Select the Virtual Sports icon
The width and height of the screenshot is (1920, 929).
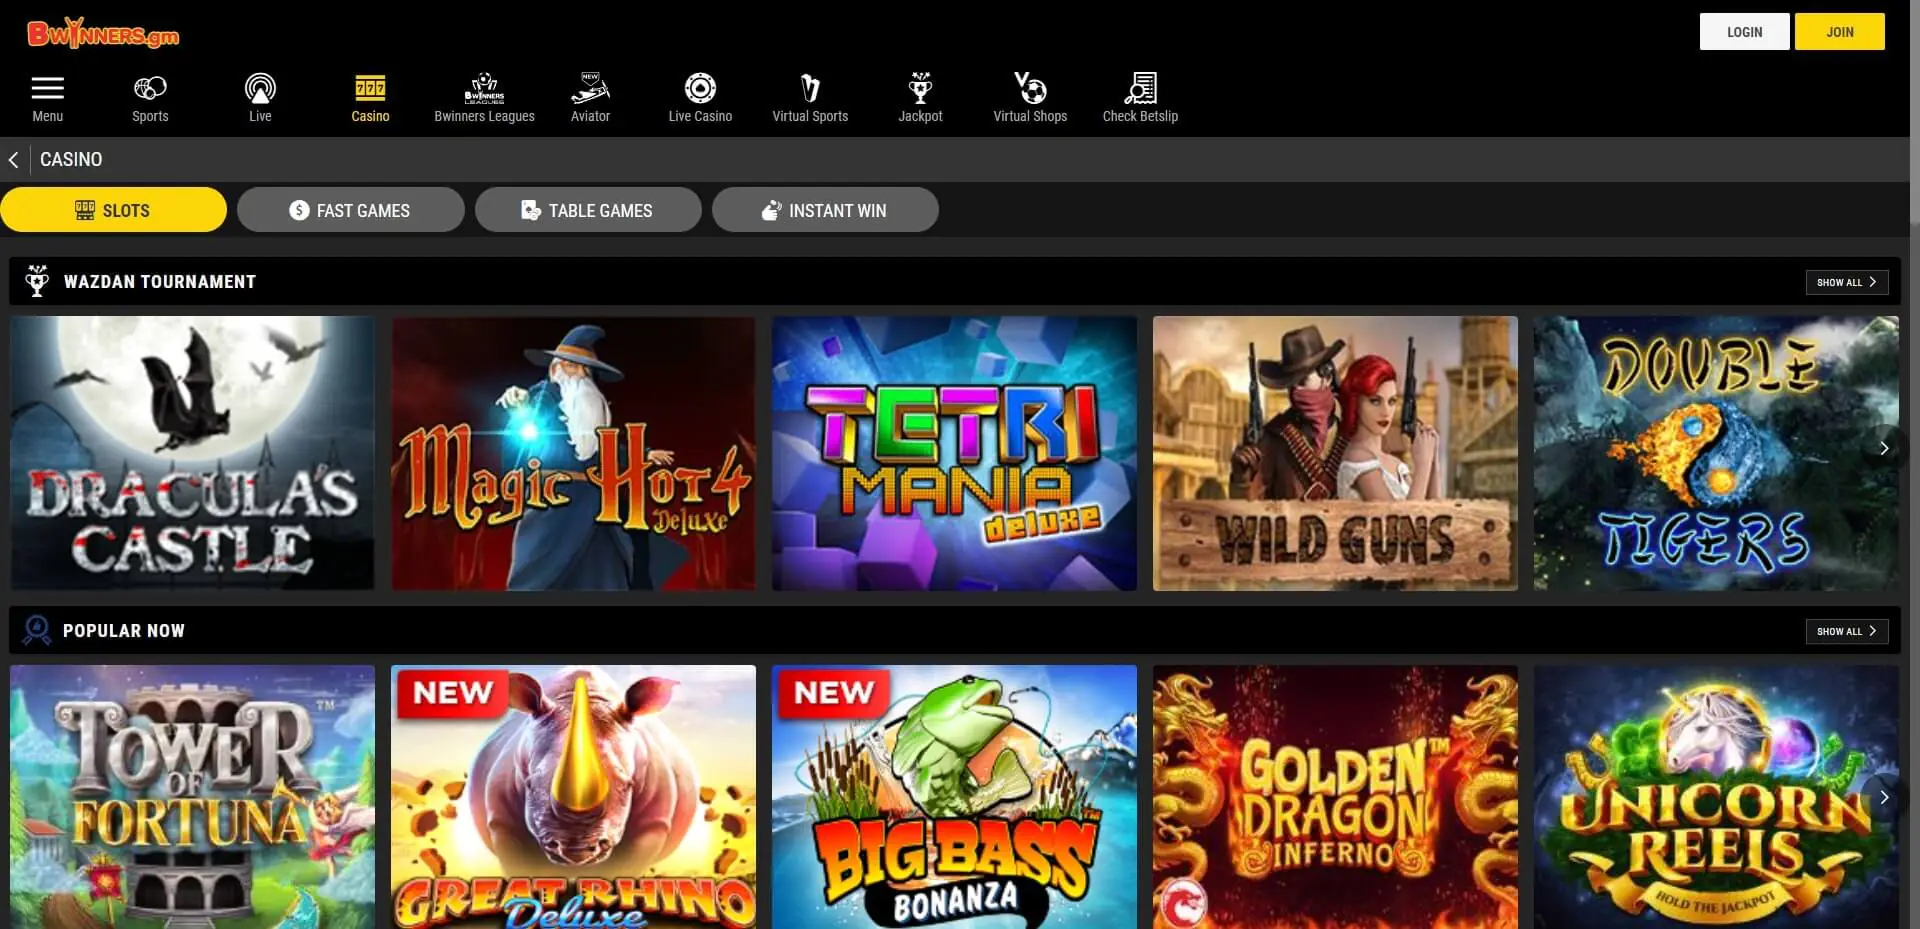point(810,89)
